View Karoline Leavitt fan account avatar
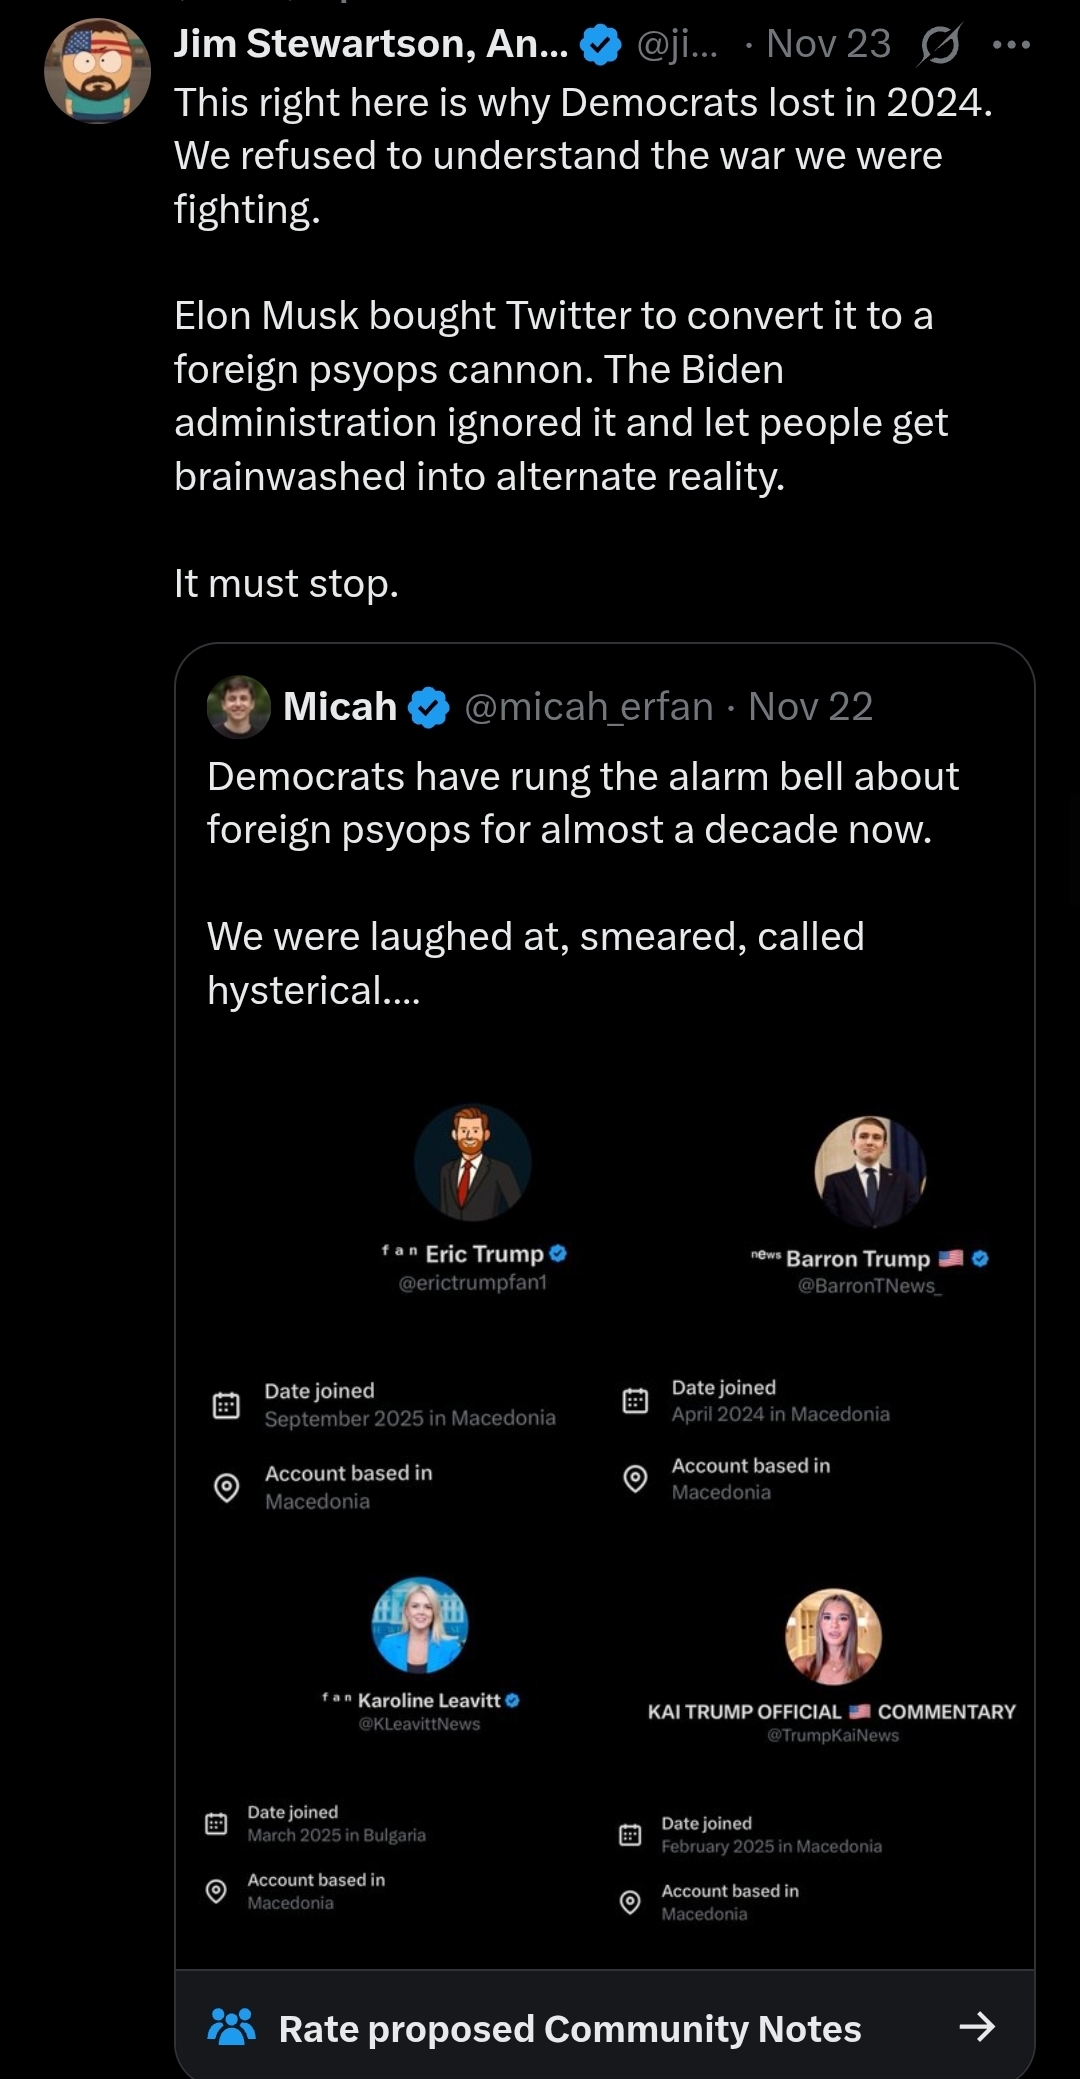The width and height of the screenshot is (1080, 2079). 420,1625
